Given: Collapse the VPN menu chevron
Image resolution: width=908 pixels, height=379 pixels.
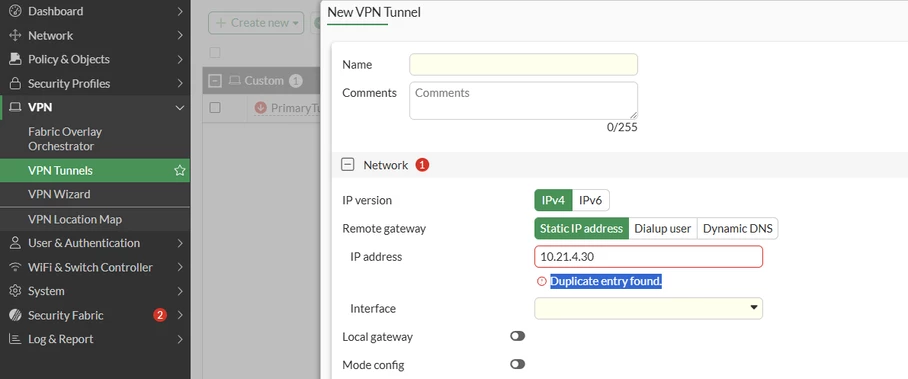Looking at the screenshot, I should (x=180, y=108).
